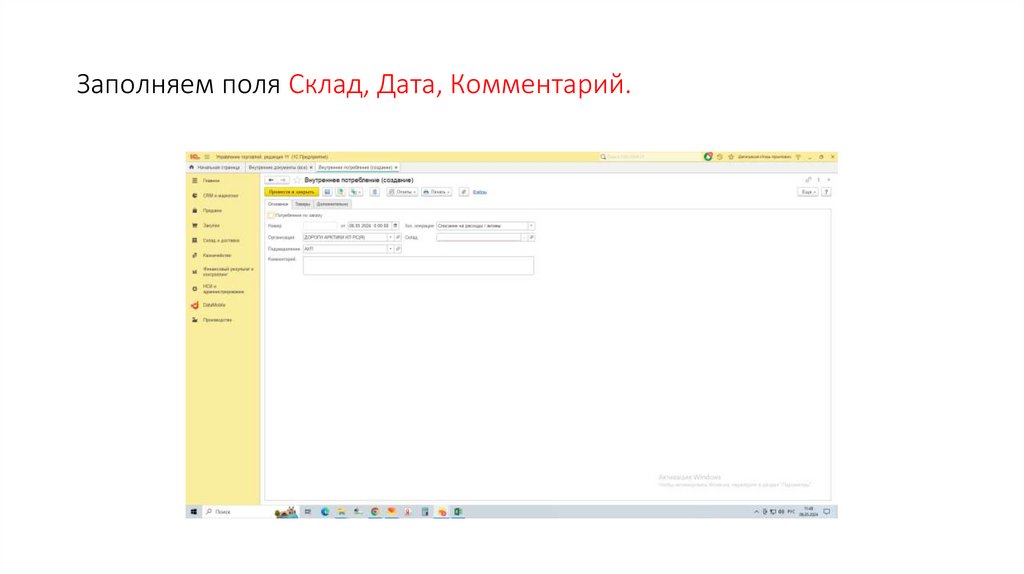Open the favorites star icon in the title bar
The image size is (1024, 574).
[731, 157]
